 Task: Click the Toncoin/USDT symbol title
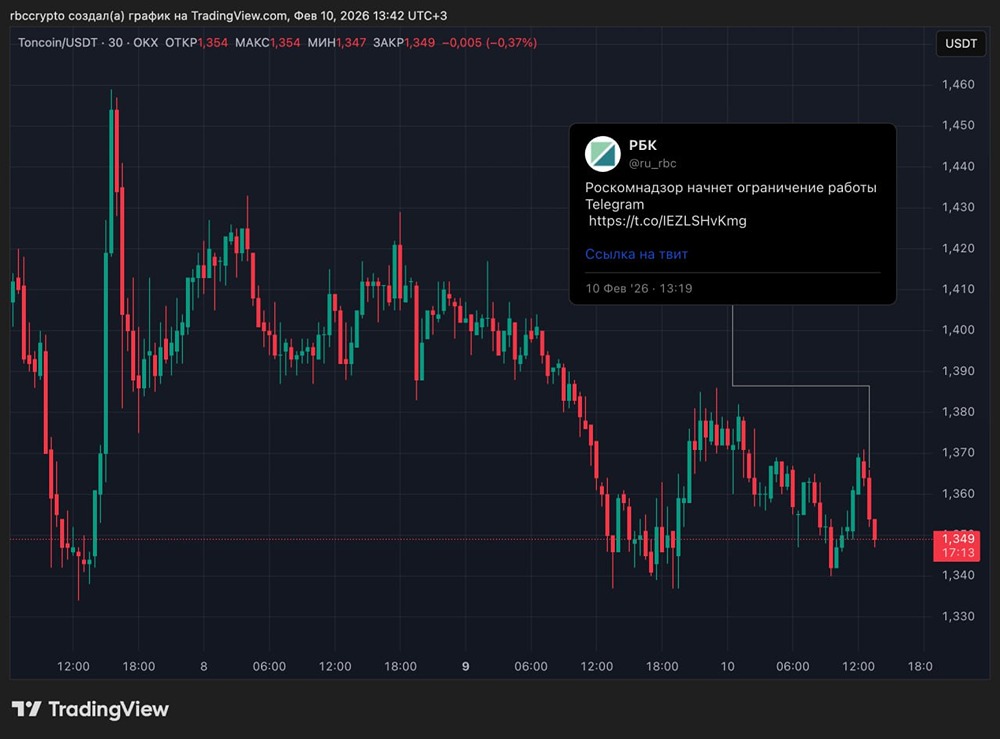tap(57, 43)
